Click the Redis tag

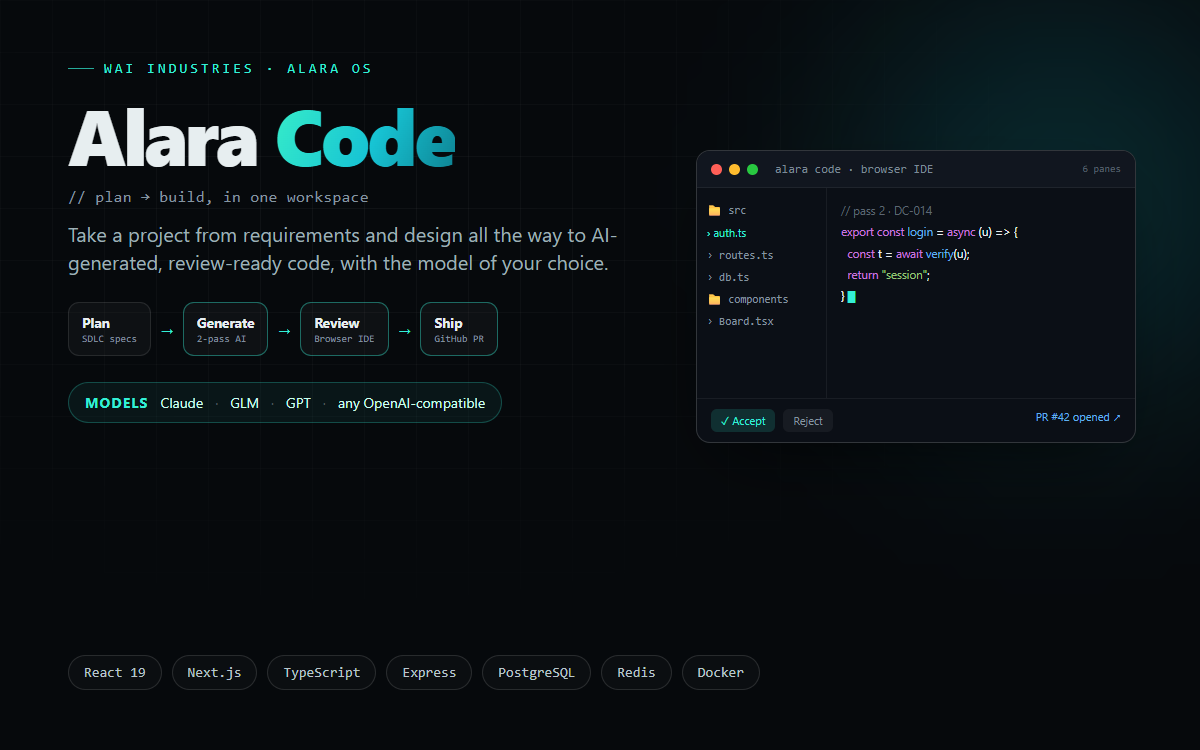(636, 673)
